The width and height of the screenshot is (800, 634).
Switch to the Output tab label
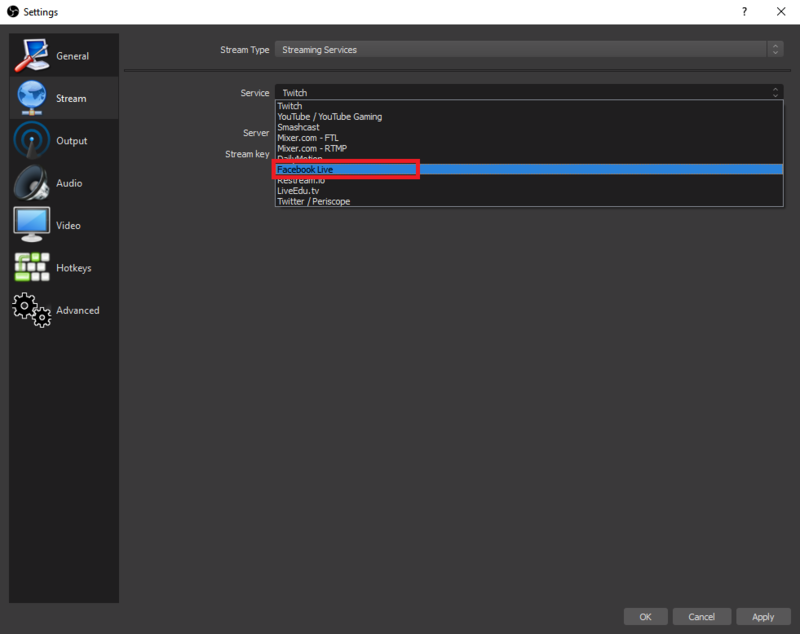[71, 141]
